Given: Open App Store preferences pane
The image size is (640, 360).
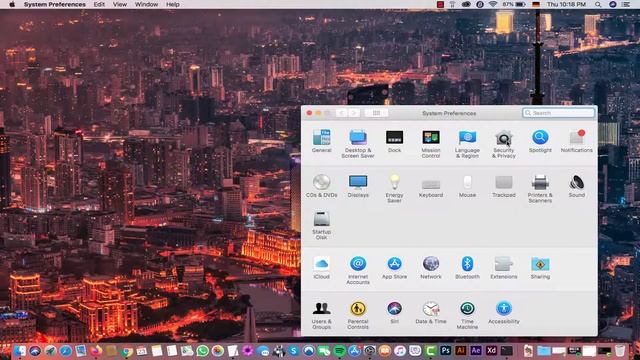Looking at the screenshot, I should 394,268.
